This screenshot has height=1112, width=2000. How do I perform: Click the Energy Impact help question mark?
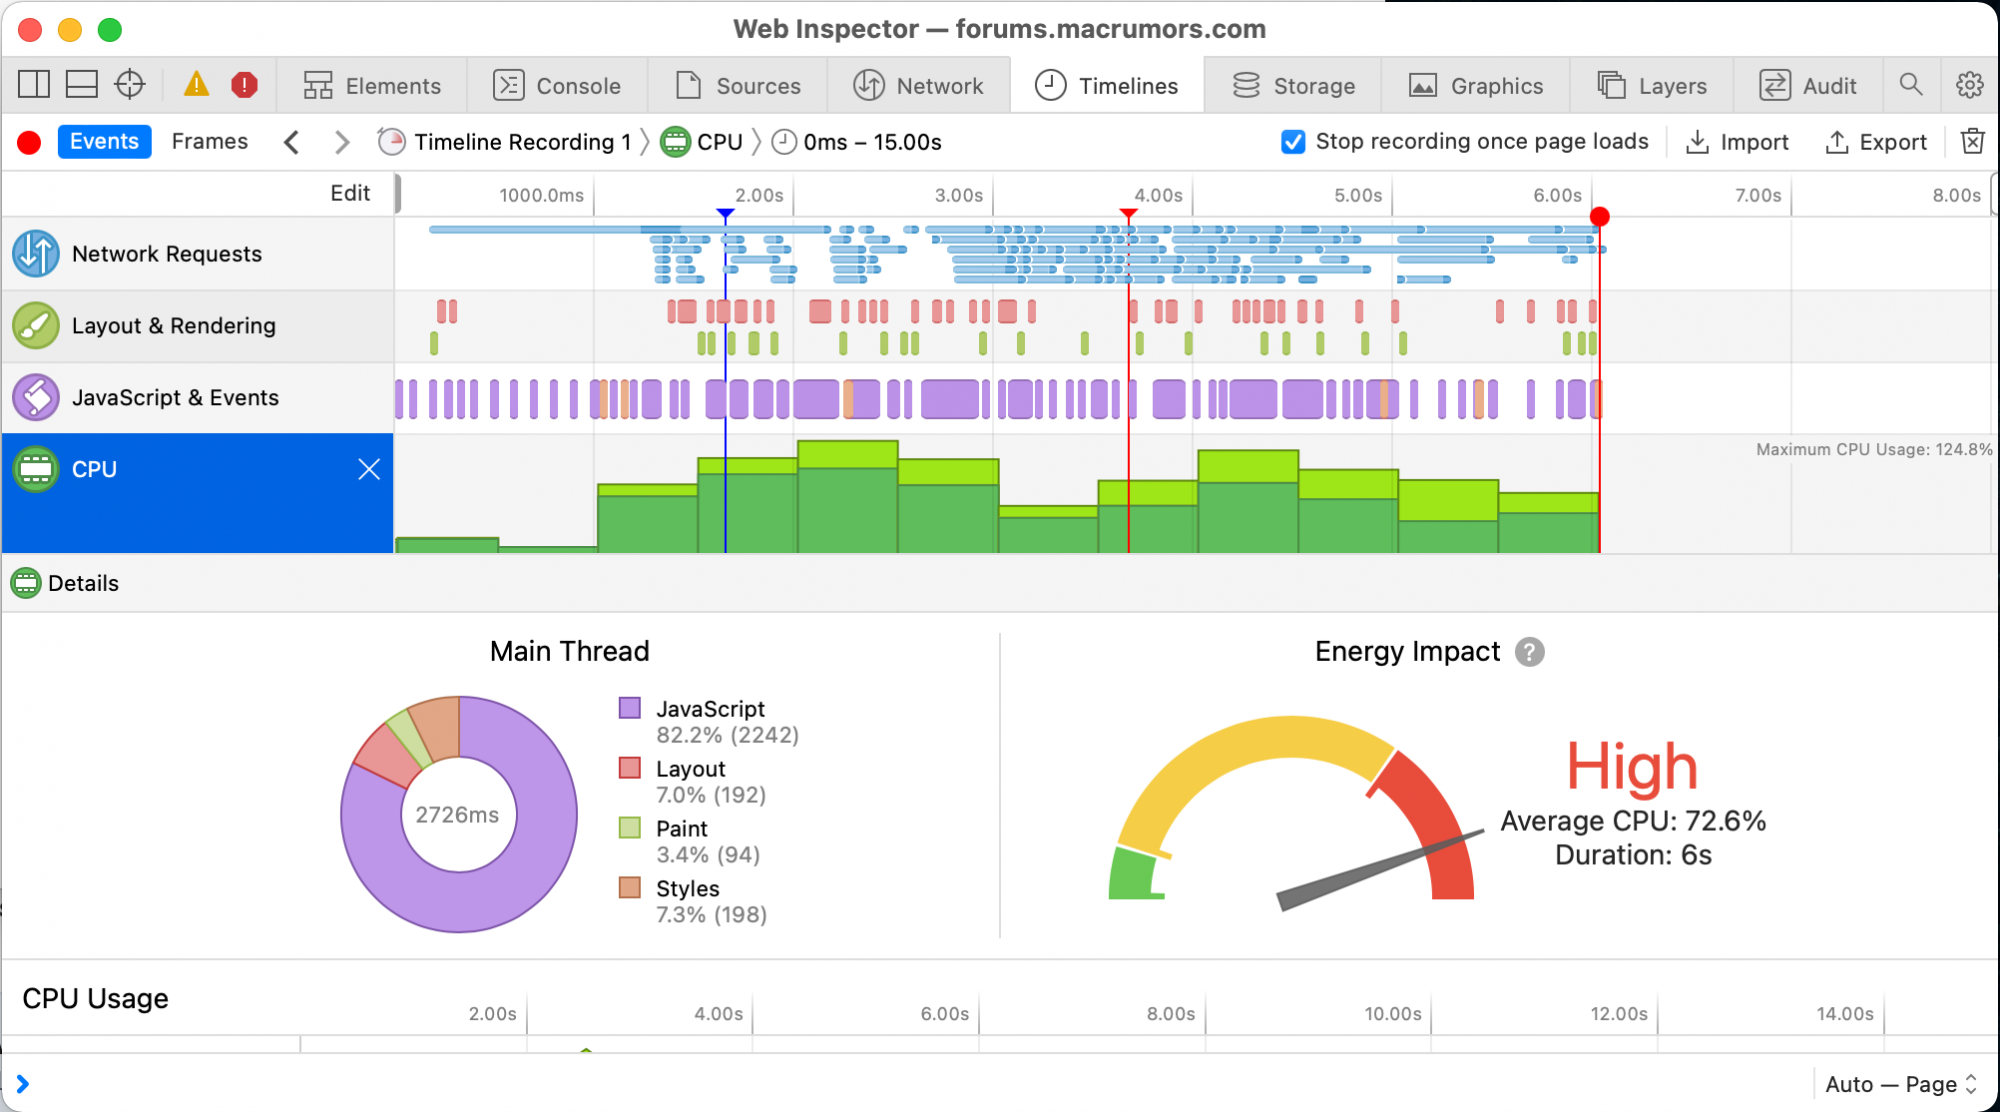[1529, 652]
